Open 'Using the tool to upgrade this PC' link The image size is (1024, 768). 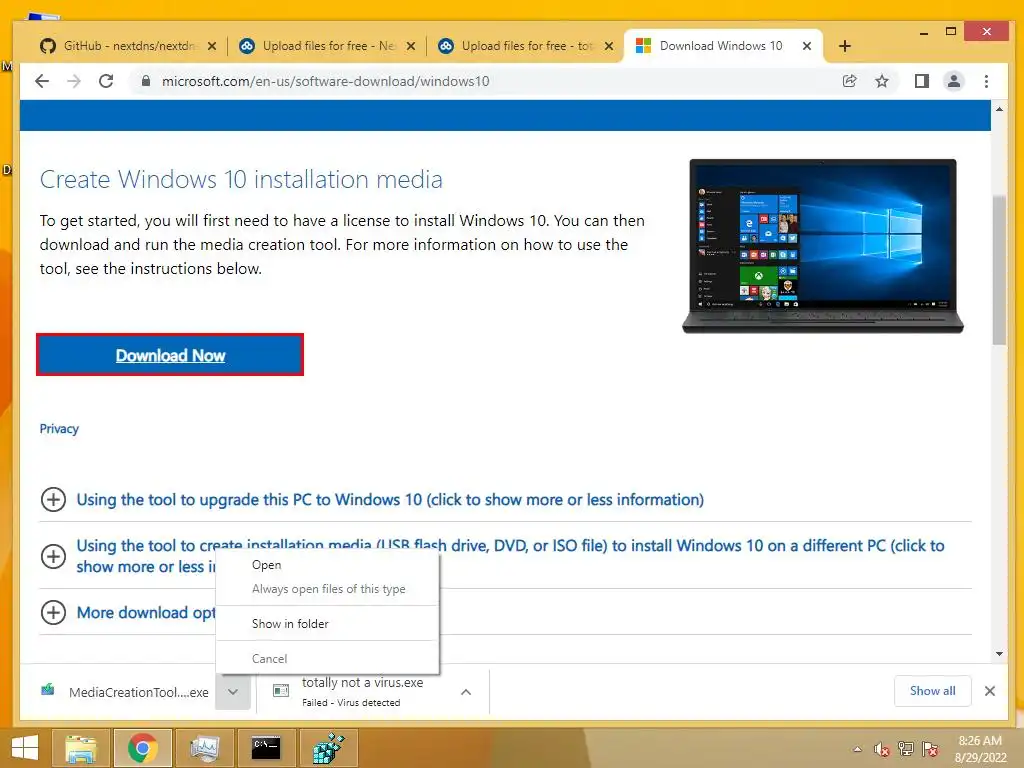point(390,500)
